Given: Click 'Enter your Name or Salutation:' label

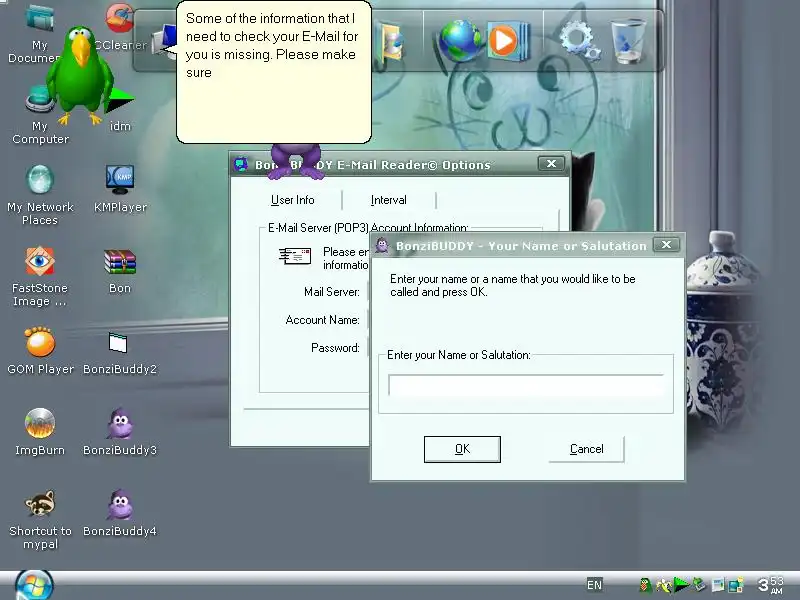Looking at the screenshot, I should [x=459, y=355].
